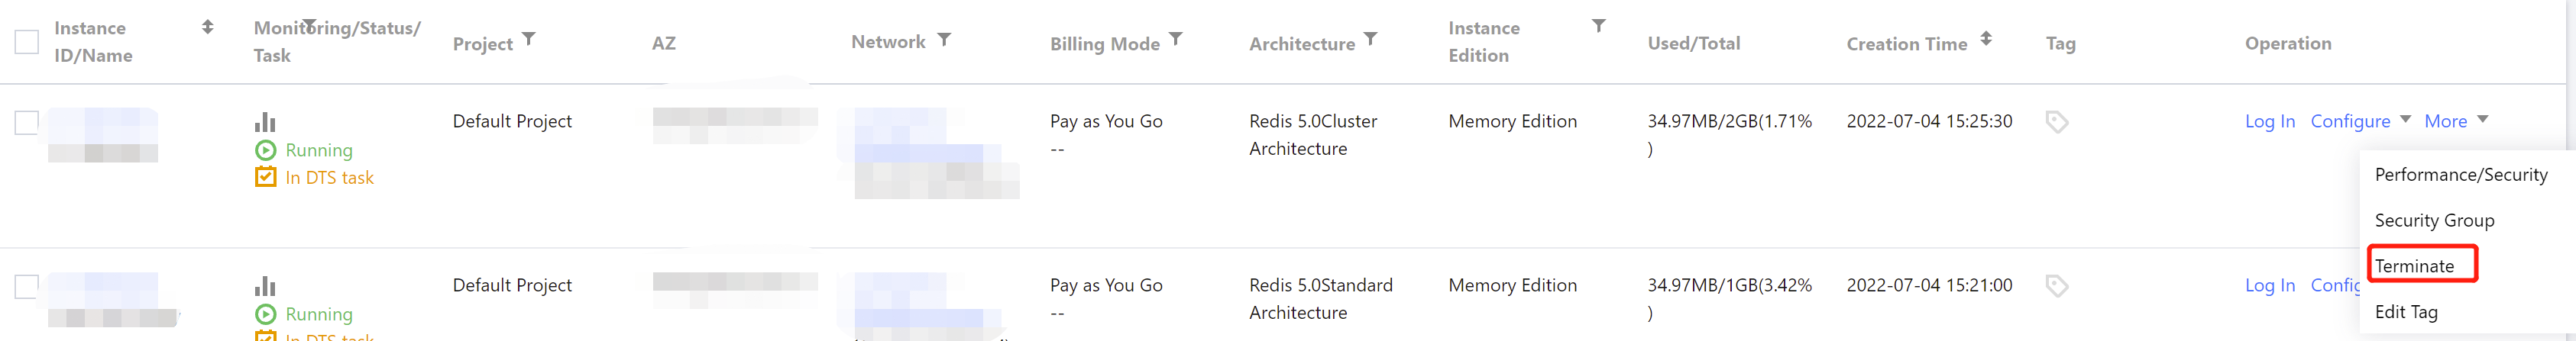Sort instances by Creation Time
Viewport: 2576px width, 341px height.
pos(1986,39)
